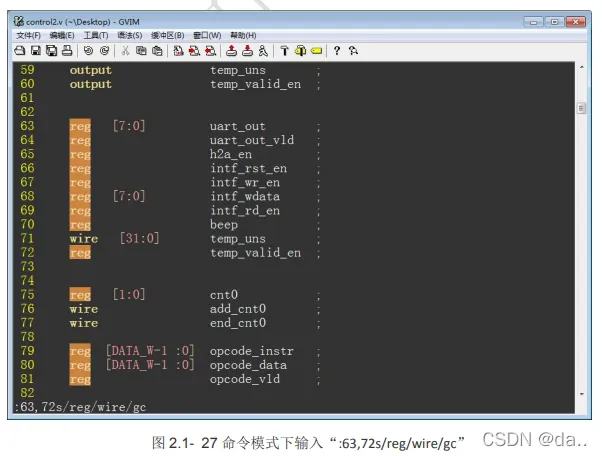Screen dimensions: 602x456
Task: Click the scrollbar down arrow
Action: pyautogui.click(x=582, y=394)
